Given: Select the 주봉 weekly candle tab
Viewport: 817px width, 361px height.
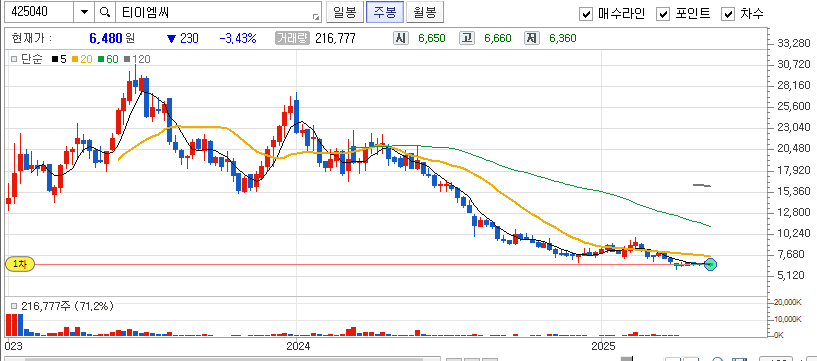Looking at the screenshot, I should (385, 13).
